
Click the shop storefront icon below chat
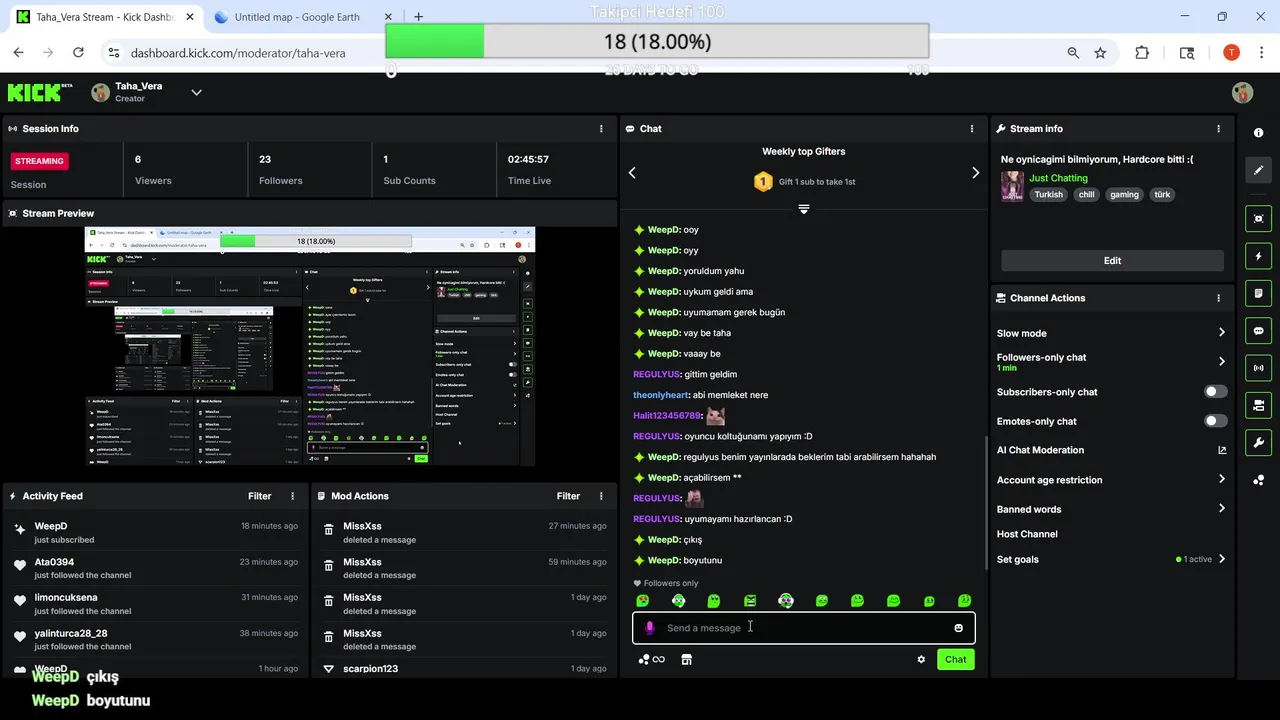pos(686,659)
